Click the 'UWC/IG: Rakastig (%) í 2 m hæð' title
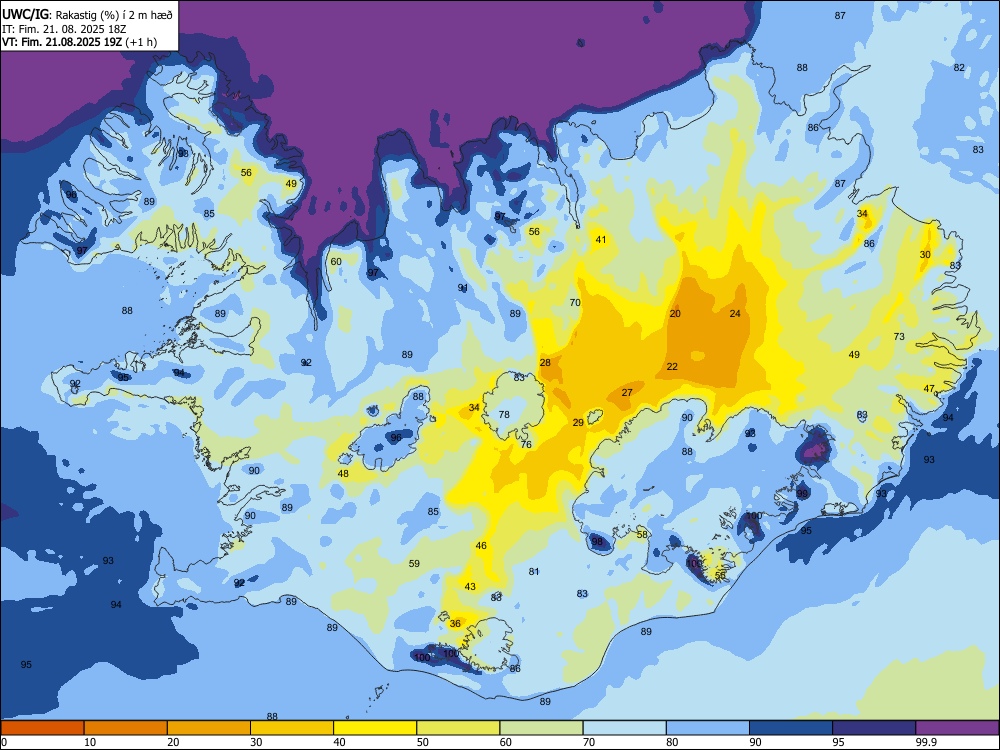 pyautogui.click(x=87, y=13)
